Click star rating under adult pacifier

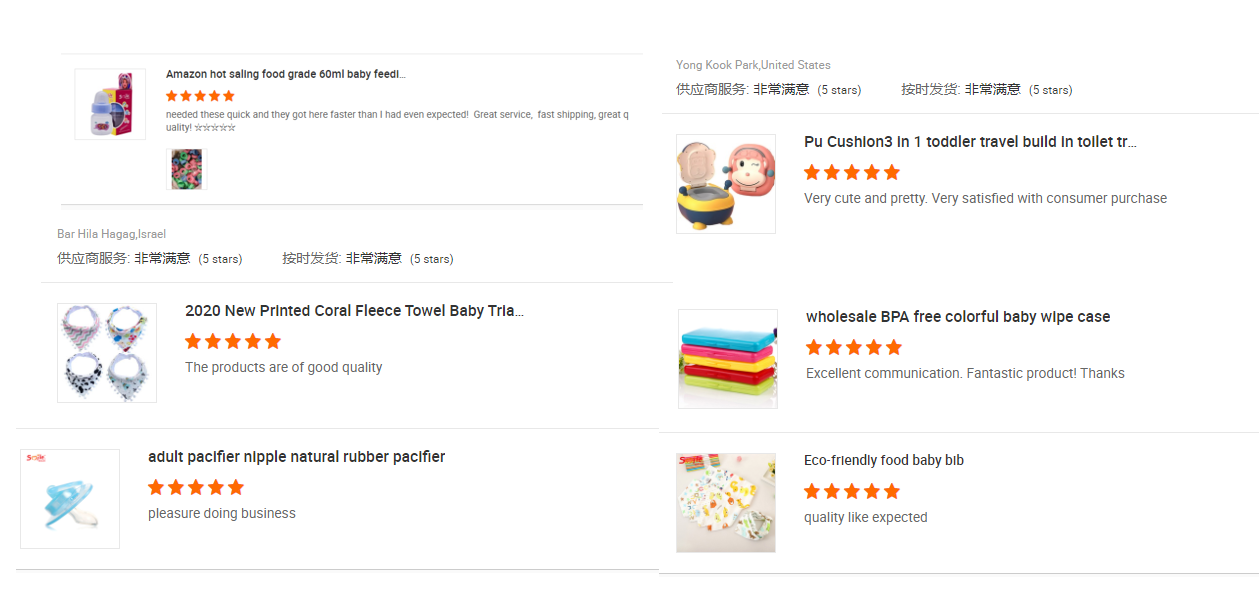click(196, 487)
